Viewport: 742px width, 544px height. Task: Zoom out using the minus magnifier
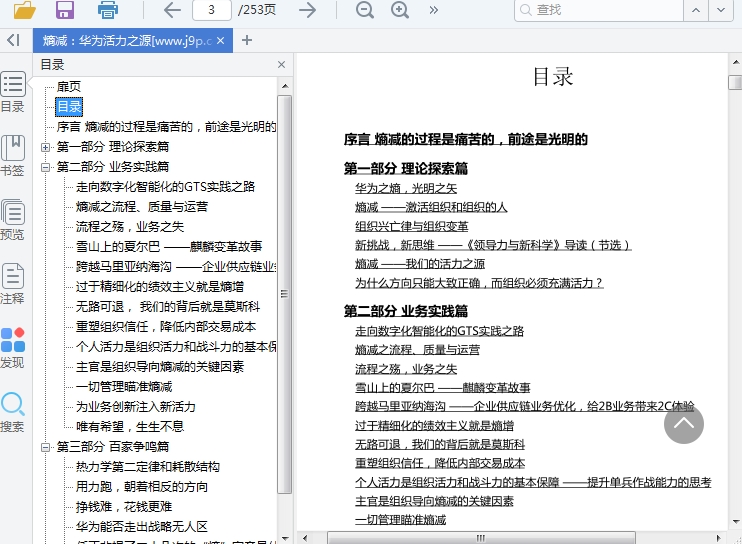click(x=365, y=10)
